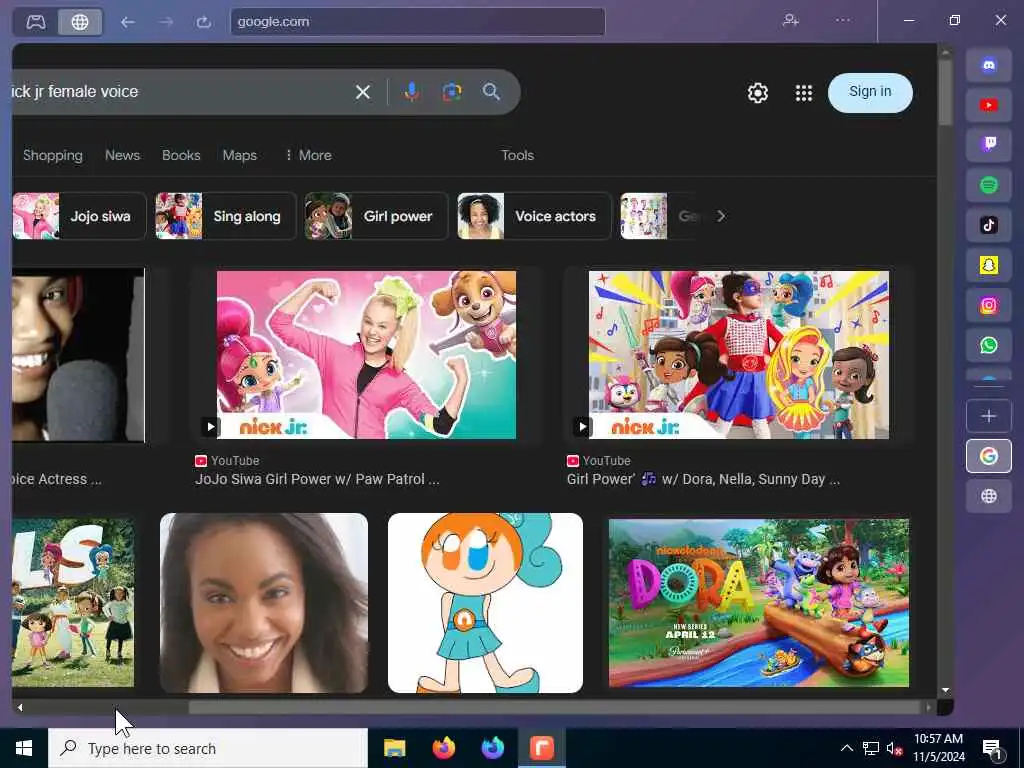Select the Voice actors suggestion chip
This screenshot has height=768, width=1024.
[534, 216]
